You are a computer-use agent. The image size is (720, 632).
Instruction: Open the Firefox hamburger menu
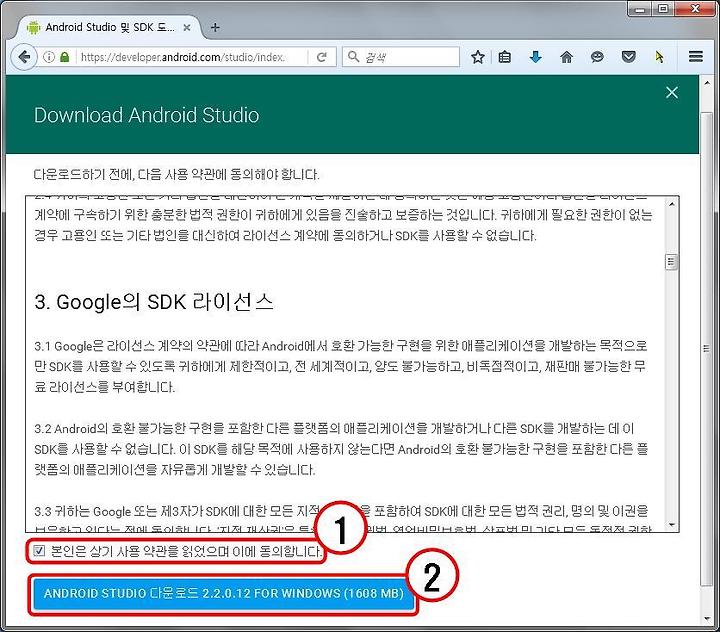click(x=696, y=56)
